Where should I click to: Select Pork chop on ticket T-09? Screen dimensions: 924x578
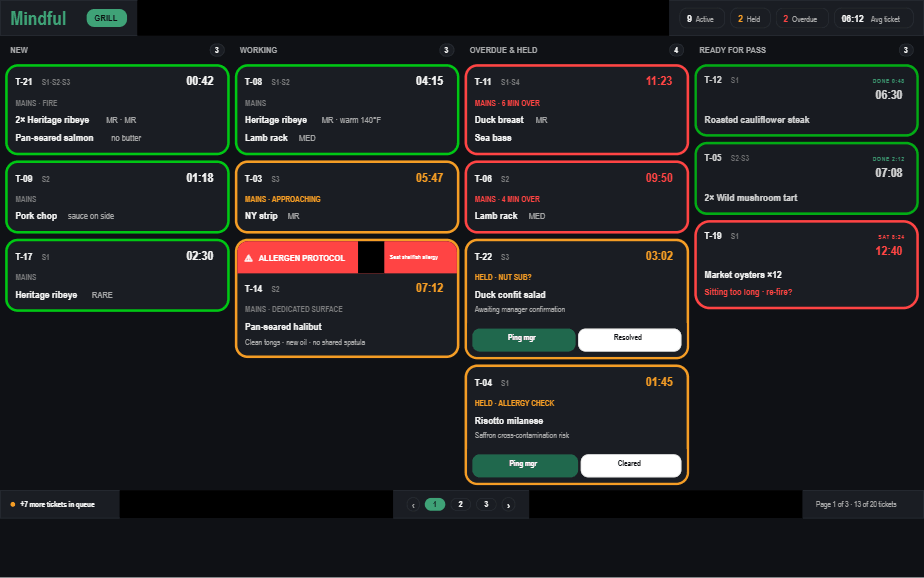tap(36, 216)
